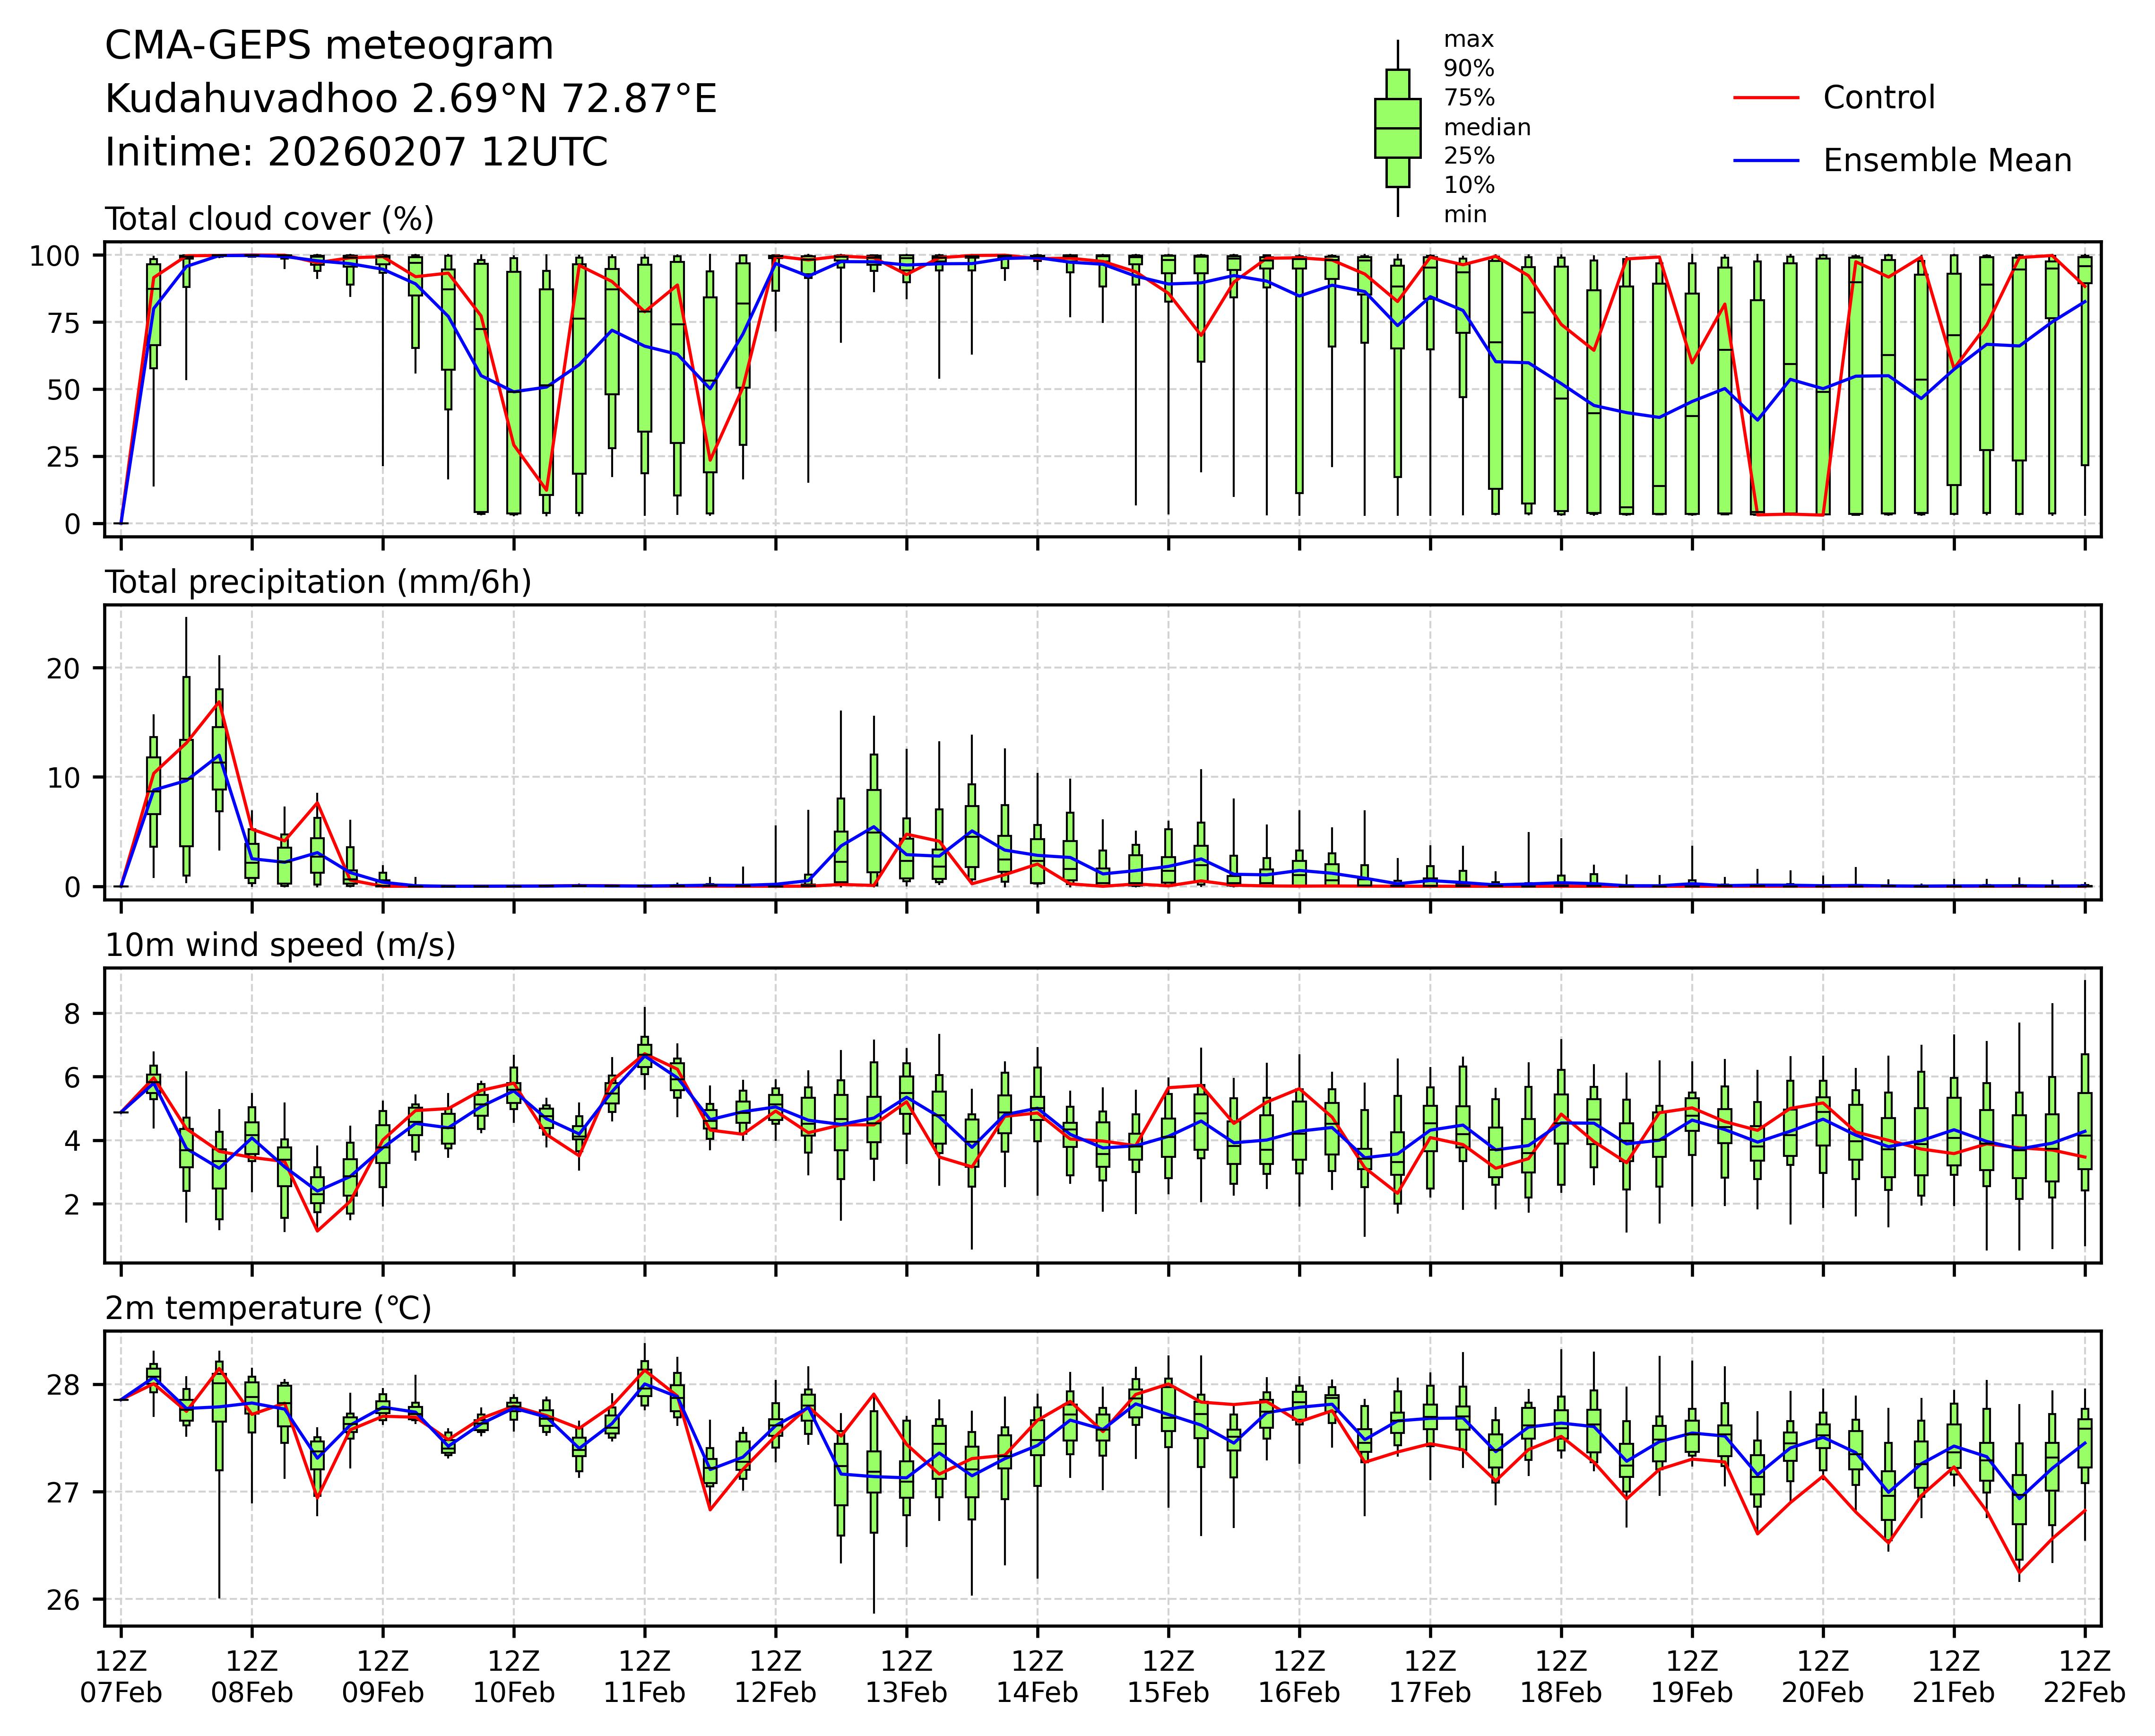The height and width of the screenshot is (1736, 2155).
Task: Click the '12Z 13Feb' x-axis label
Action: [x=906, y=1677]
